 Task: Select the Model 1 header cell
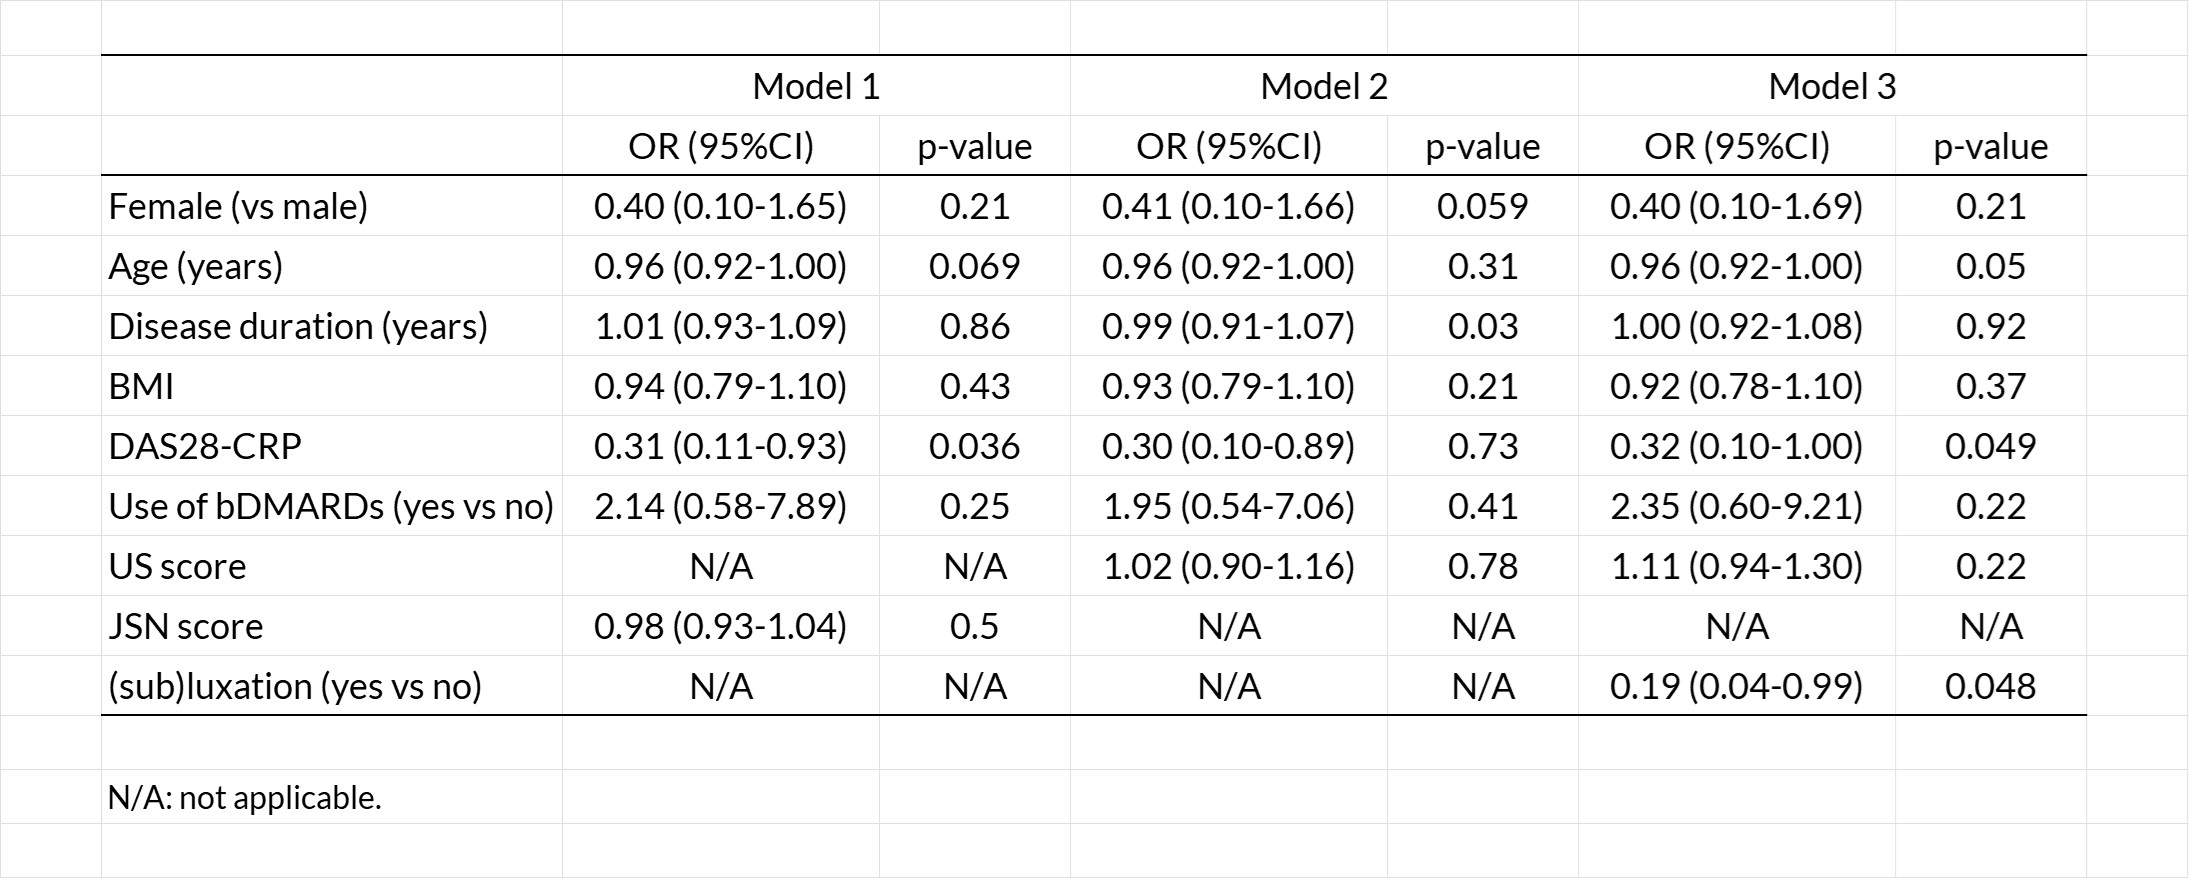pos(815,87)
